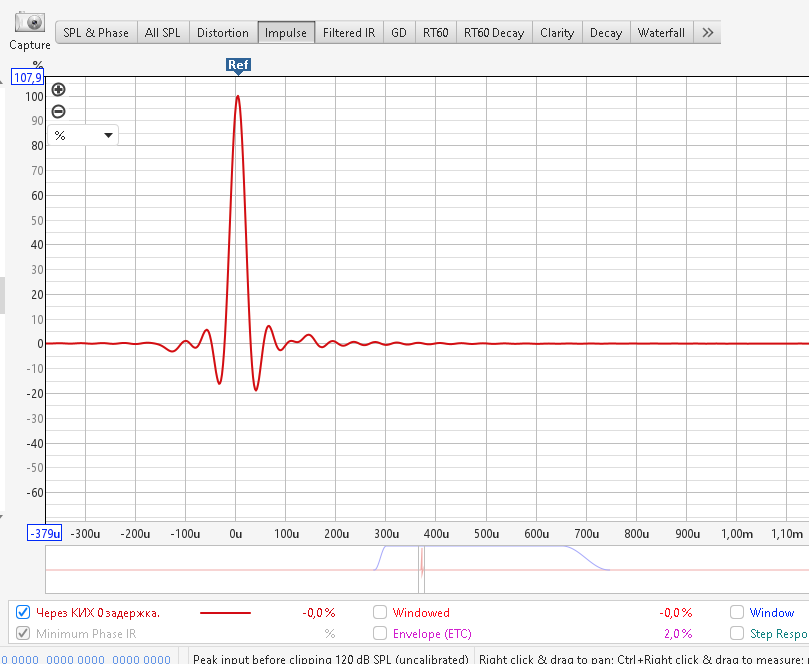This screenshot has width=809, height=664.
Task: Go to the Distortion tab
Action: pyautogui.click(x=222, y=33)
